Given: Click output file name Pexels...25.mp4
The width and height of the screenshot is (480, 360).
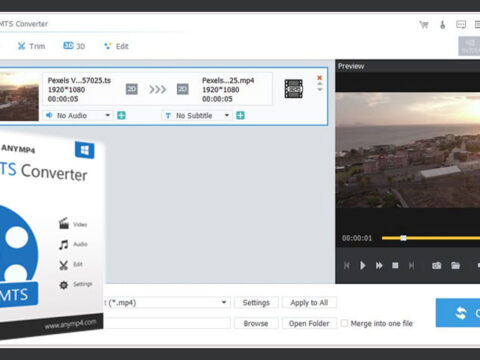Looking at the screenshot, I should [228, 80].
